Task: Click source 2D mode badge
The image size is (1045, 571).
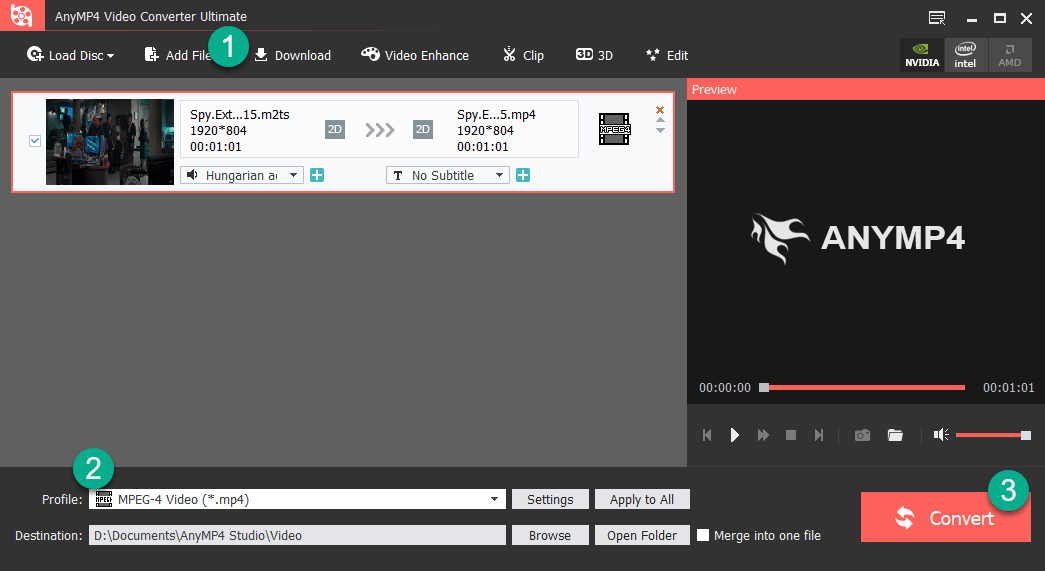Action: click(x=335, y=129)
